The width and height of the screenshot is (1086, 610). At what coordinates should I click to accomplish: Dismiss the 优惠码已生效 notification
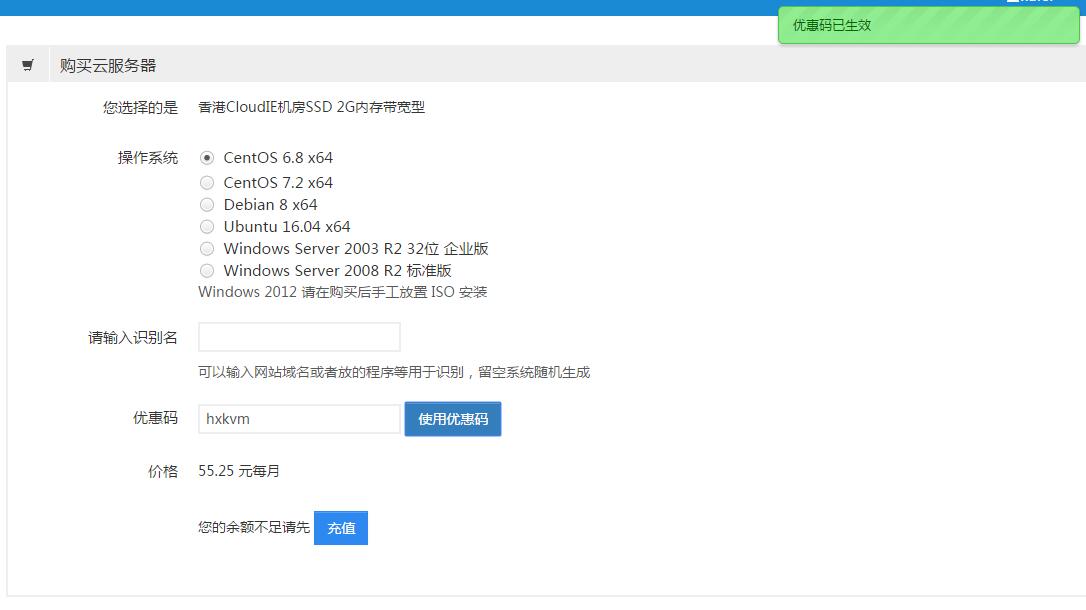929,26
